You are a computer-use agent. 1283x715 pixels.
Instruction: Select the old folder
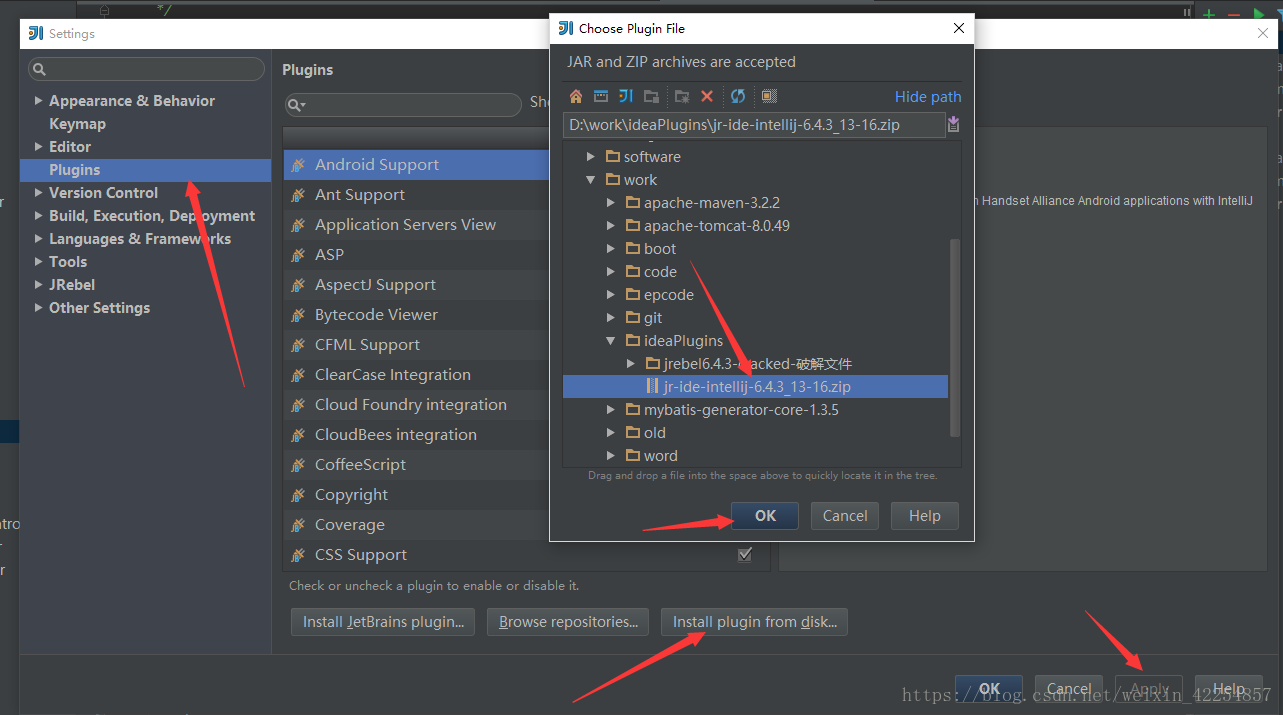click(x=655, y=433)
